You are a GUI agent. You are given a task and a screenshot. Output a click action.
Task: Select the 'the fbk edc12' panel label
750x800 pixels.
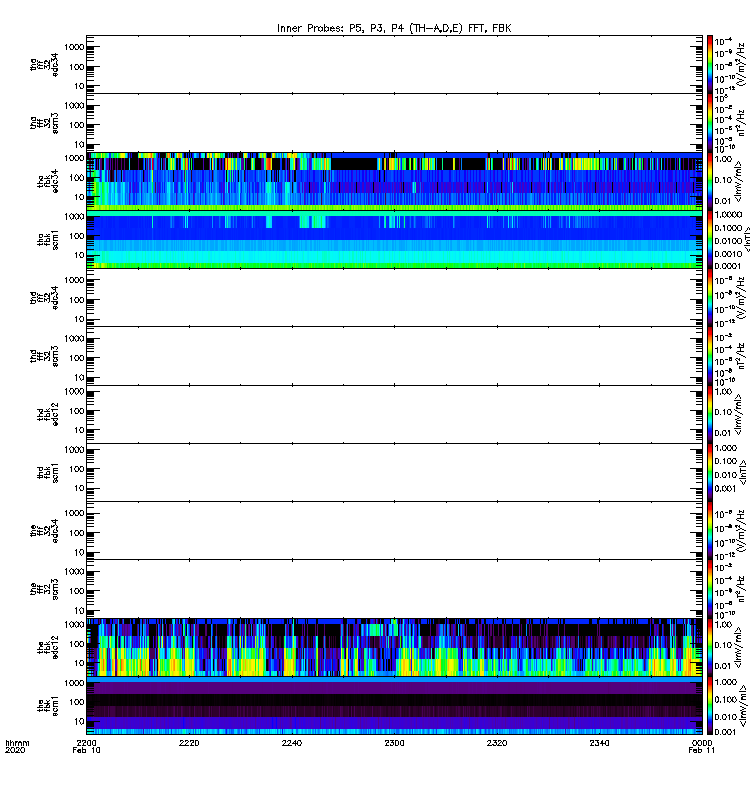[48, 647]
